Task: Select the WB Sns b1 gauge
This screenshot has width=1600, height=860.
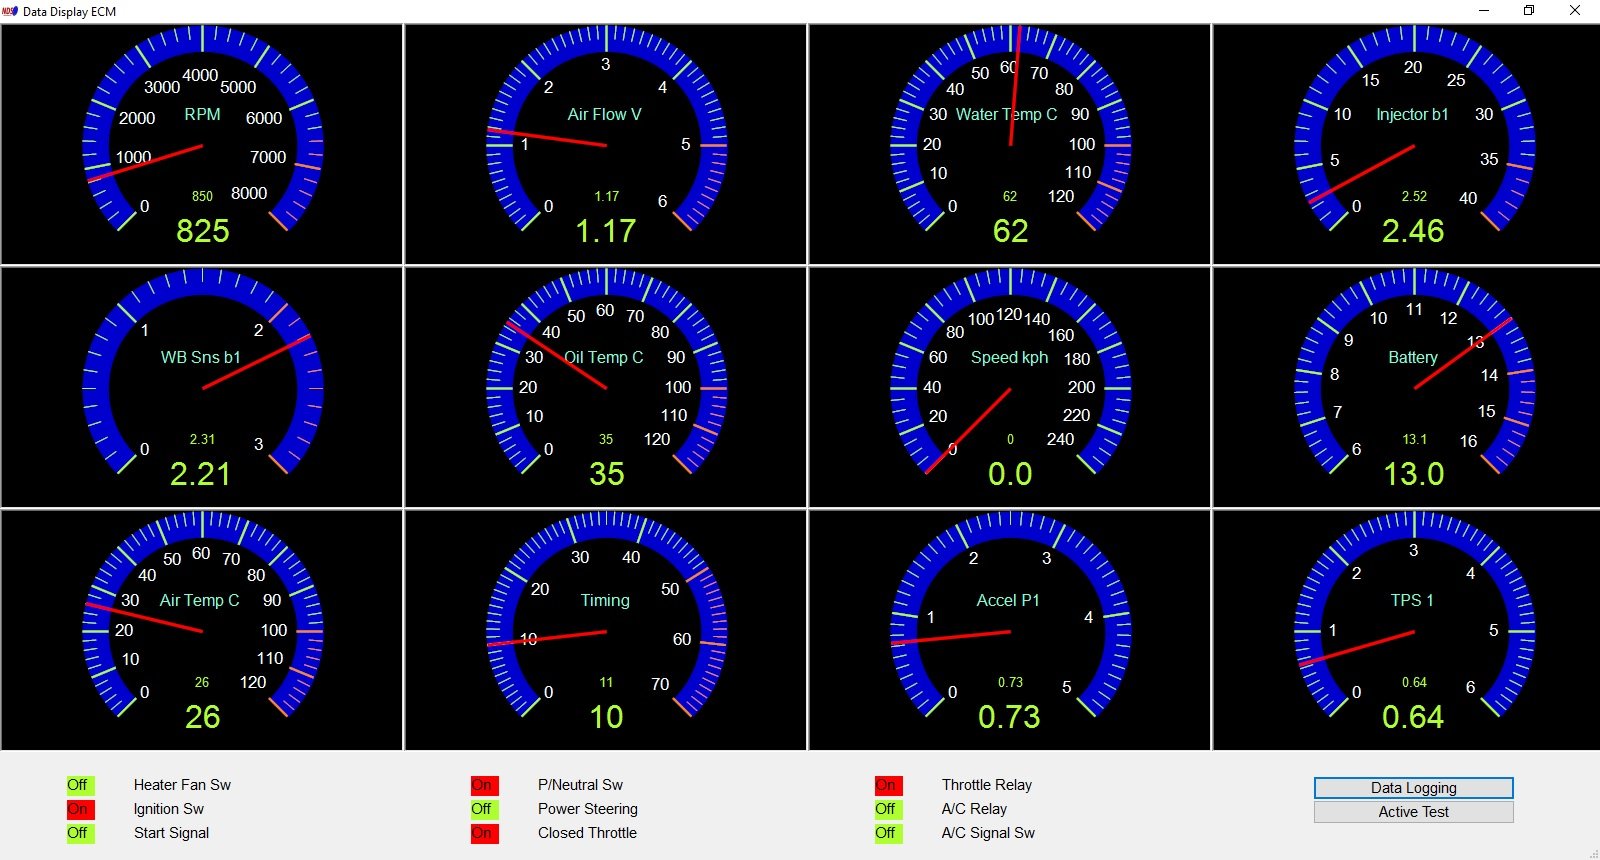Action: pyautogui.click(x=202, y=387)
